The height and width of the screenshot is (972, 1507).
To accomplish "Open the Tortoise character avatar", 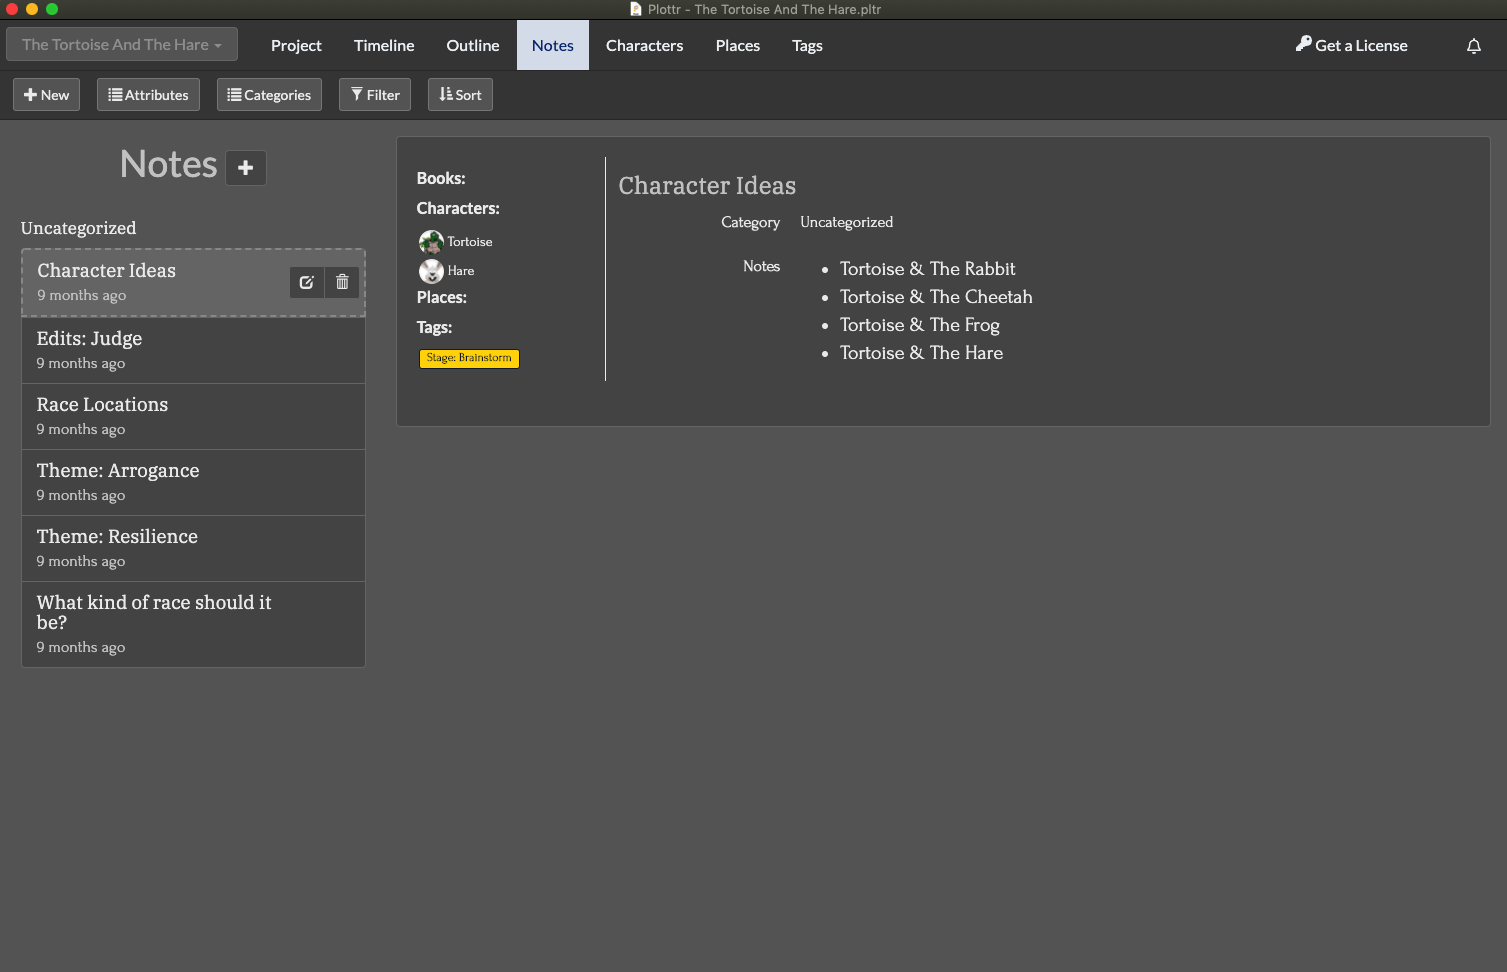I will [431, 241].
